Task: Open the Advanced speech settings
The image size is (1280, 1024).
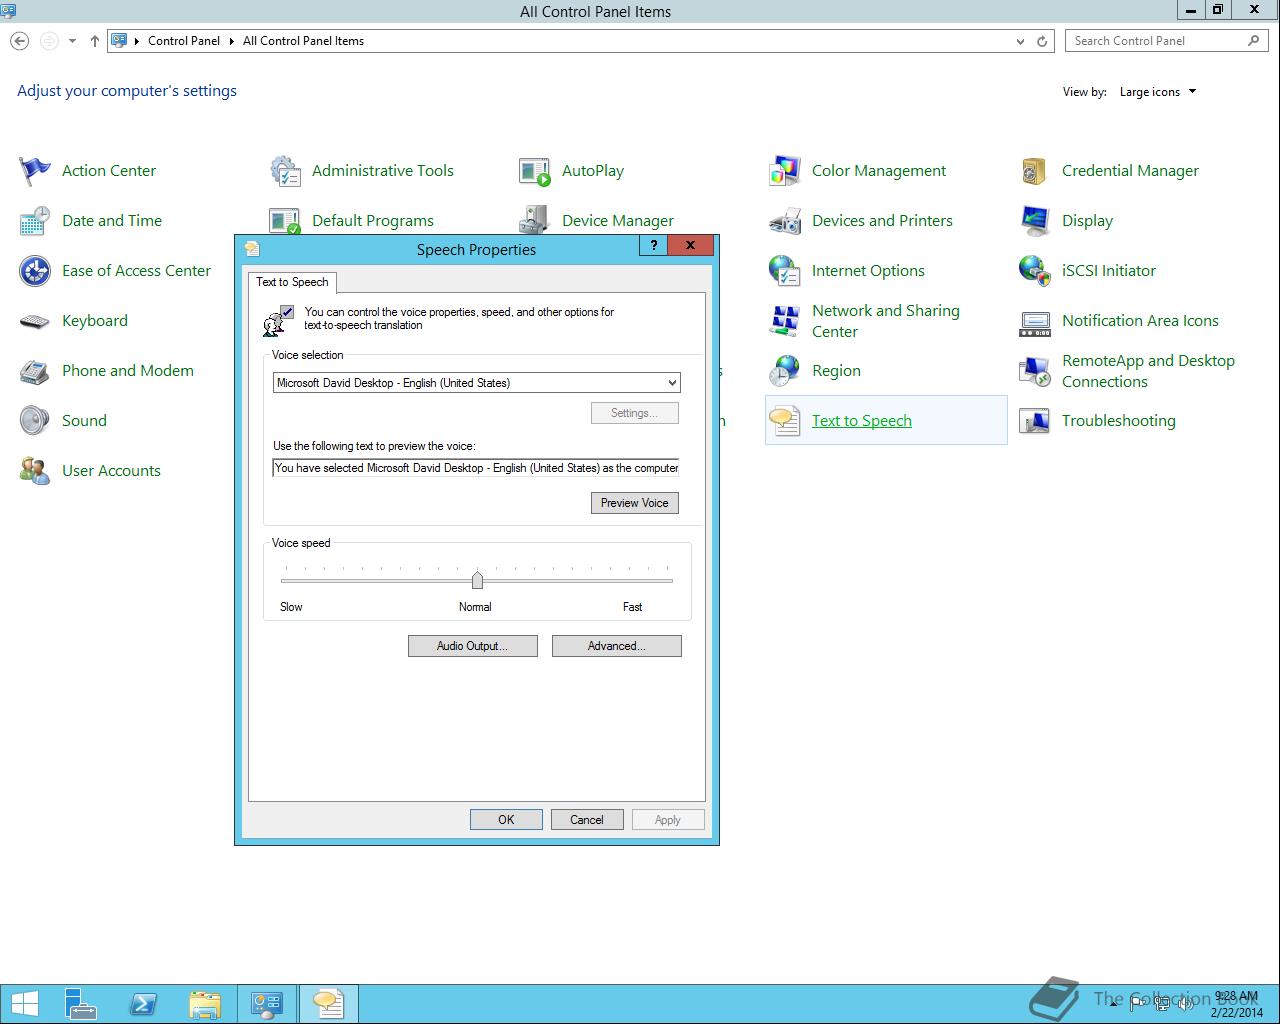Action: (617, 646)
